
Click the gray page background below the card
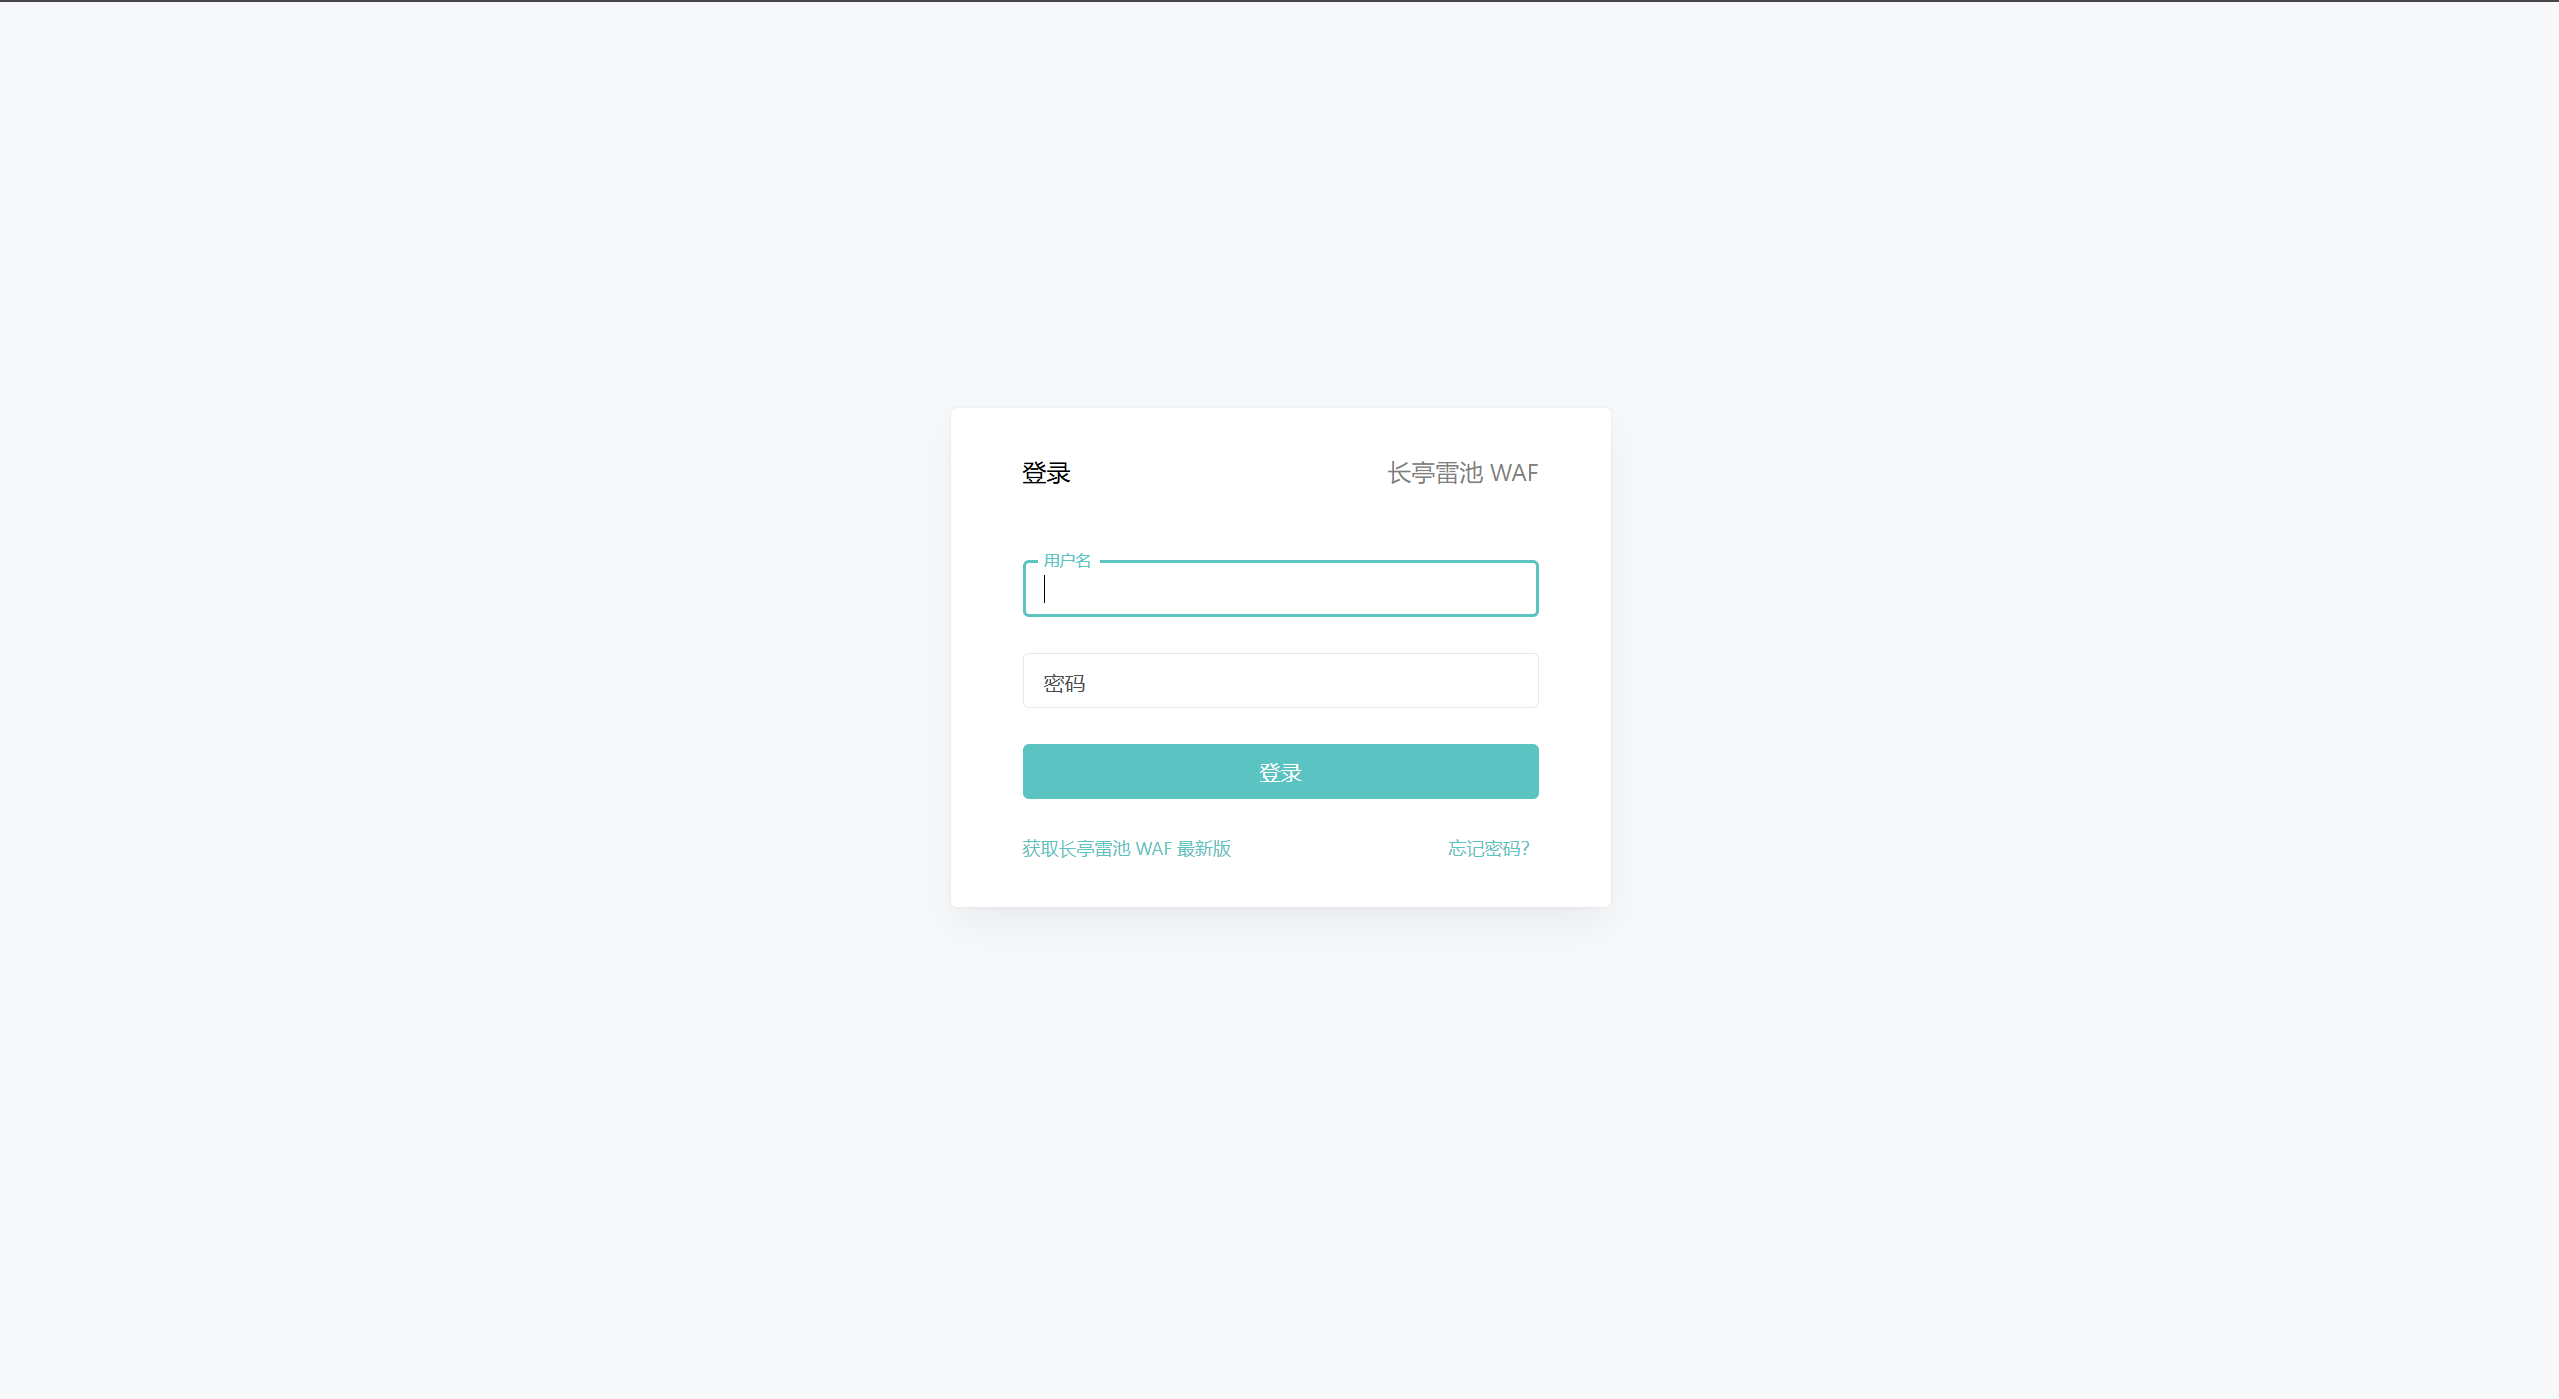(x=1280, y=1150)
